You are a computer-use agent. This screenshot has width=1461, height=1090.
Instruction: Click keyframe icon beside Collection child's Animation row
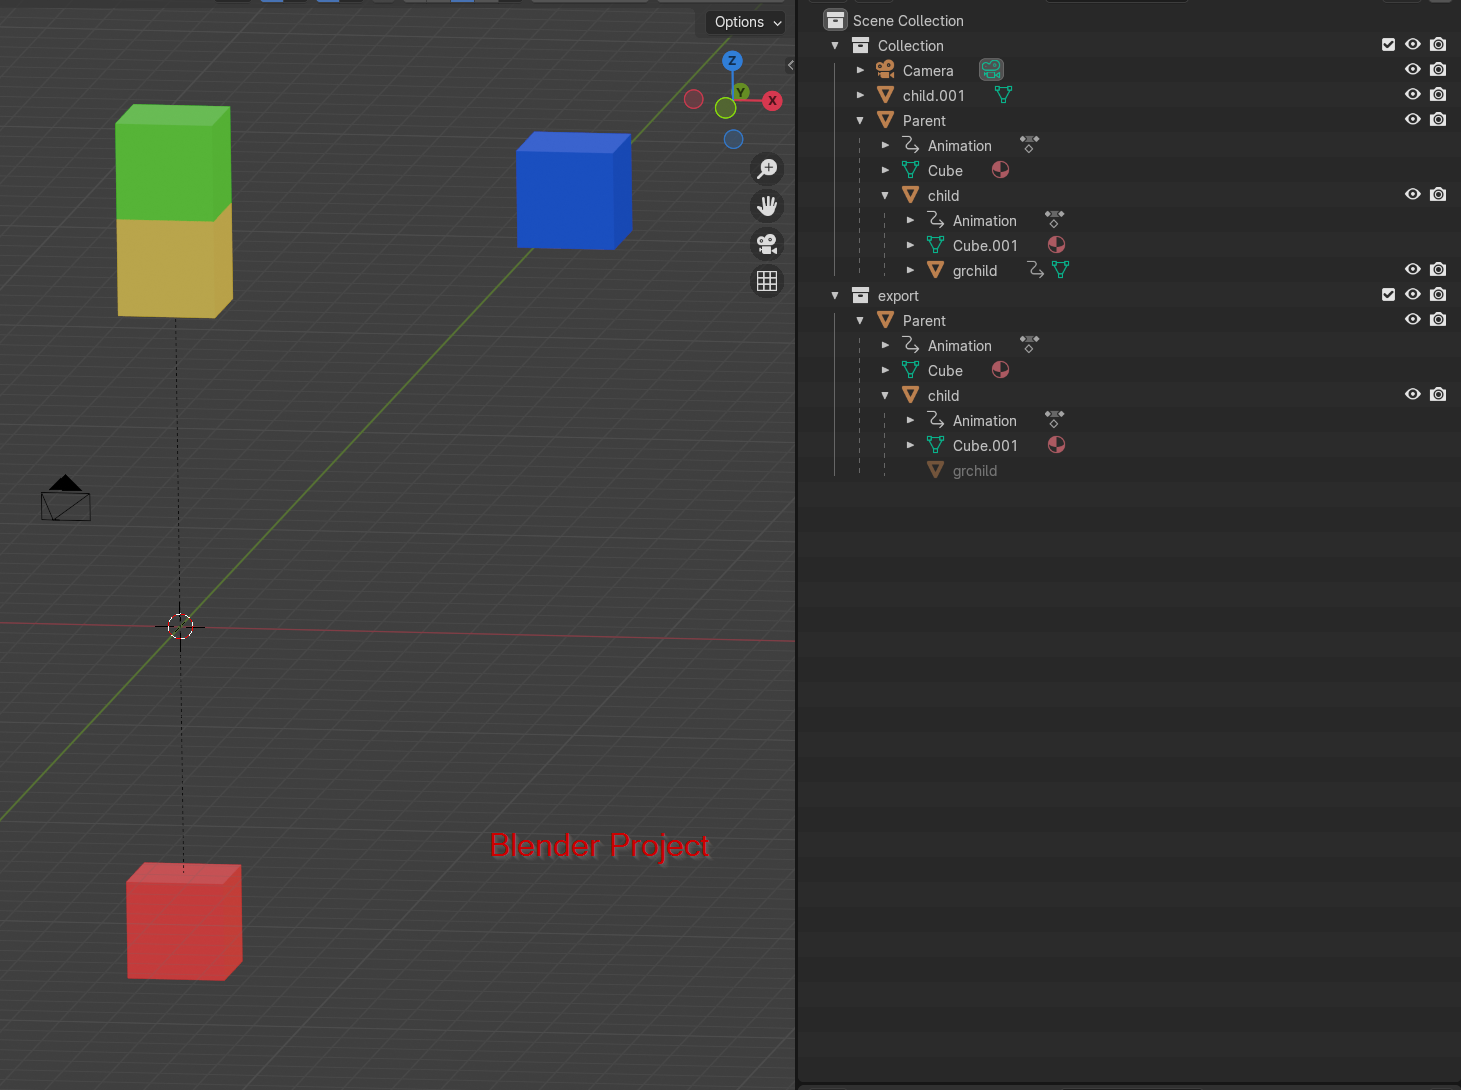(x=1054, y=220)
